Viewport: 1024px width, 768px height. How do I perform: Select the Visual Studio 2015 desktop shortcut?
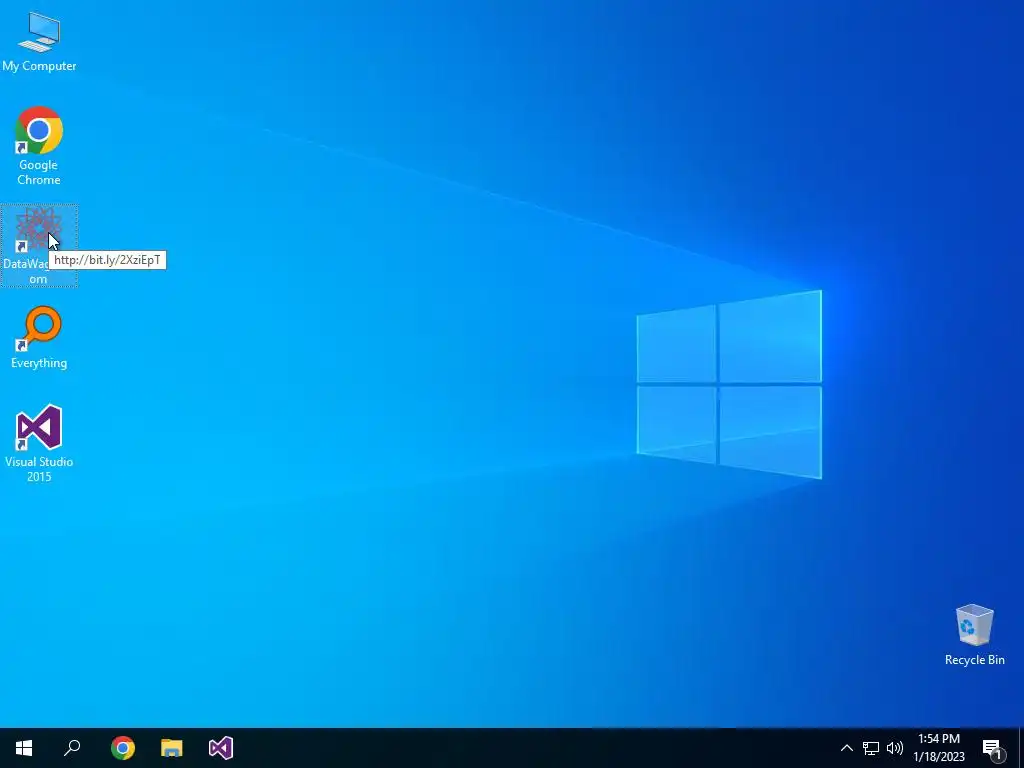[x=39, y=443]
